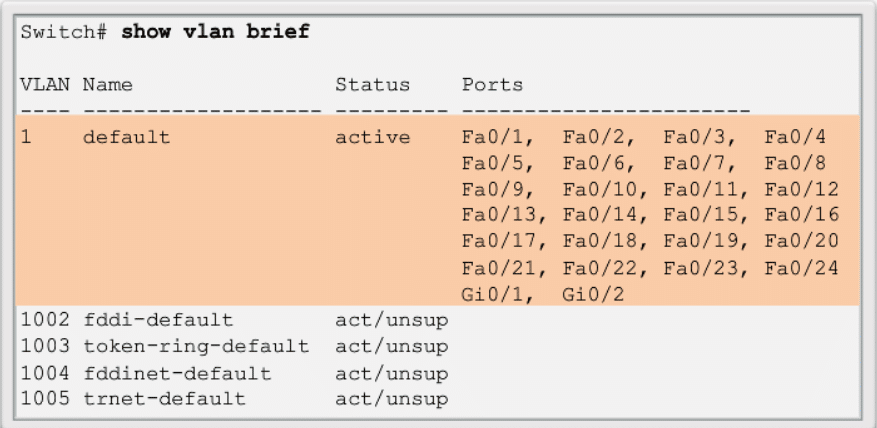877x428 pixels.
Task: Click the "active" status of VLAN 1
Action: 372,137
